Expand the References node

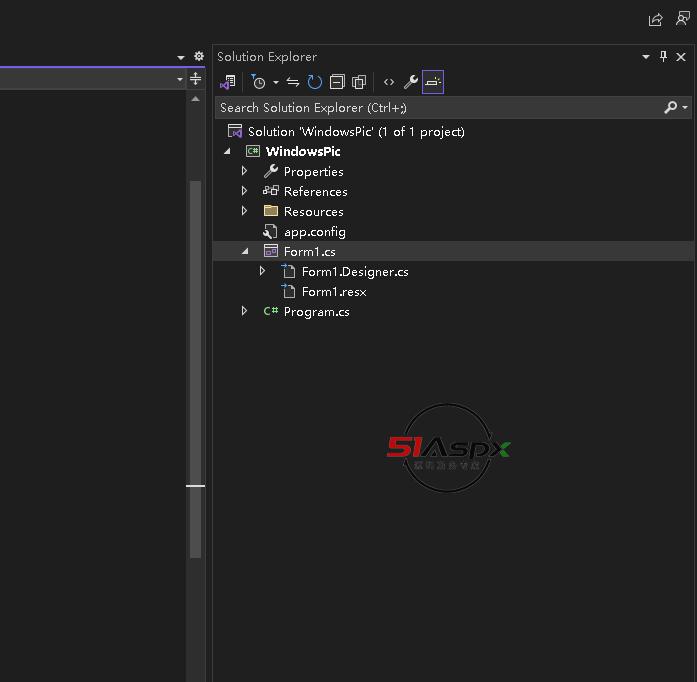tap(245, 191)
